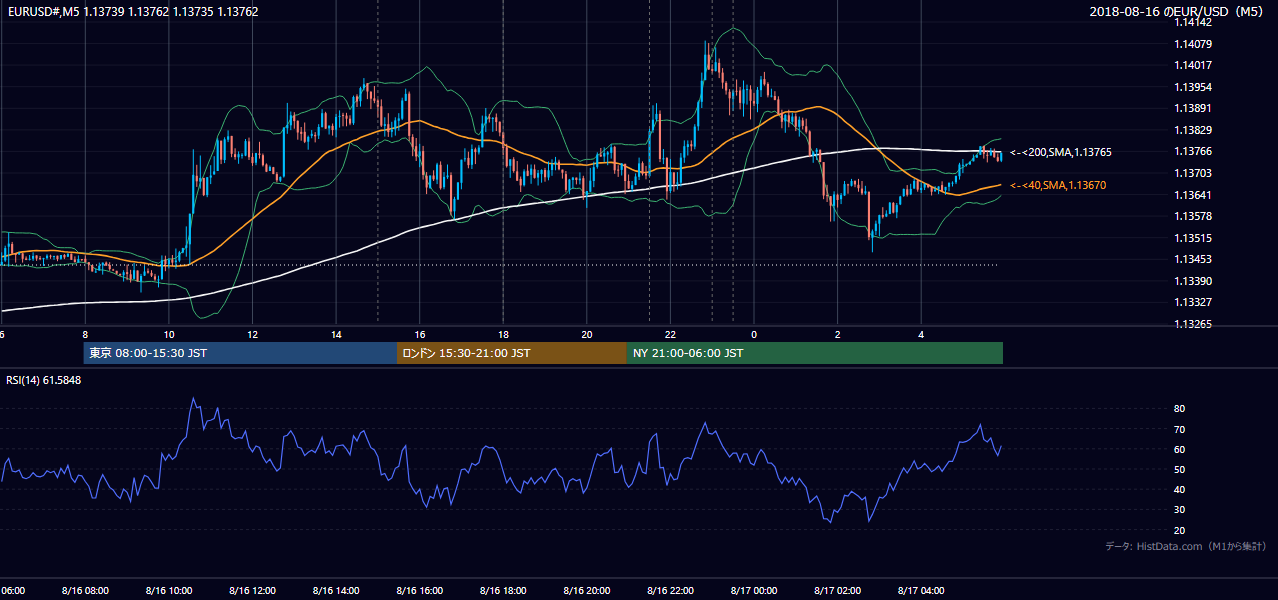Click price axis value 1.13265
1278x600 pixels.
(1193, 324)
